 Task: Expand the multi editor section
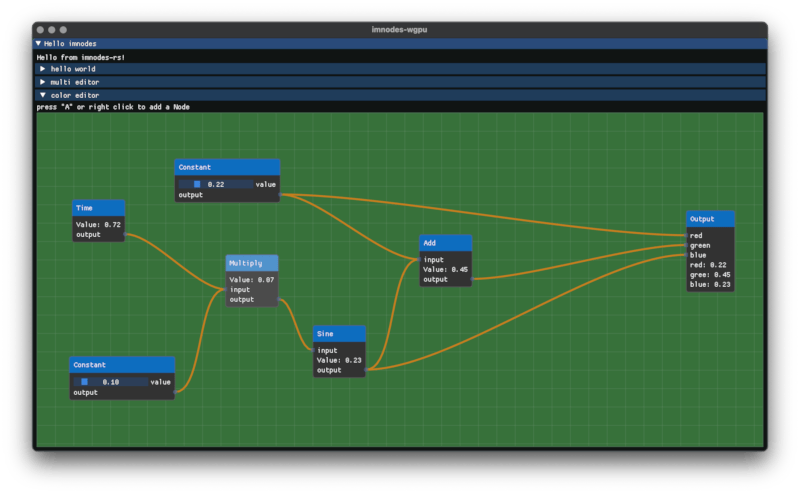[43, 82]
